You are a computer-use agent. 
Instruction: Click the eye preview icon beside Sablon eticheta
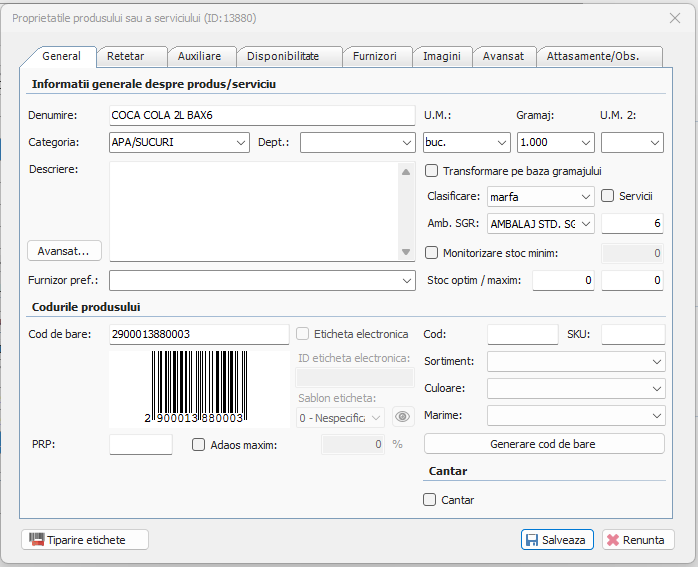(403, 417)
